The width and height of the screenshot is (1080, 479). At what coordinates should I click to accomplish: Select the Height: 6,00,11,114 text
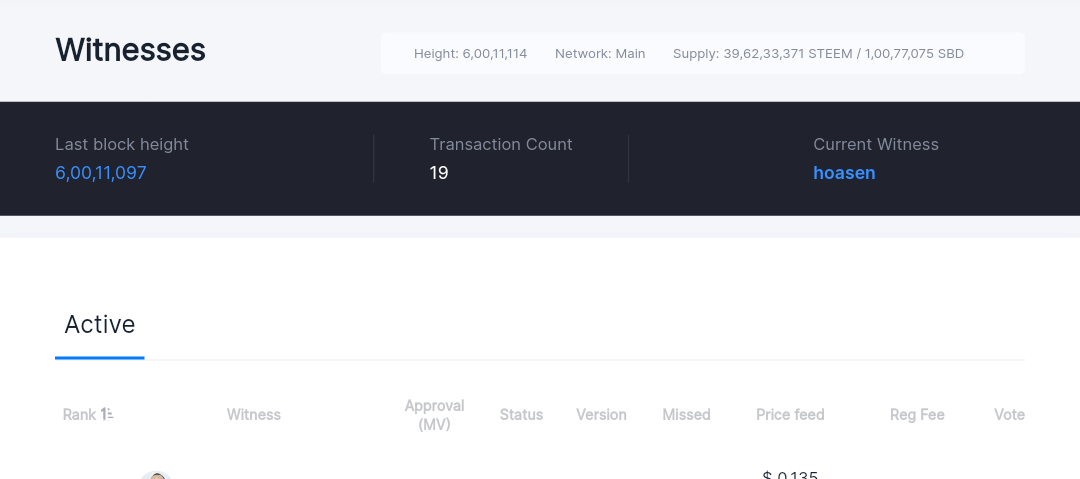[470, 54]
